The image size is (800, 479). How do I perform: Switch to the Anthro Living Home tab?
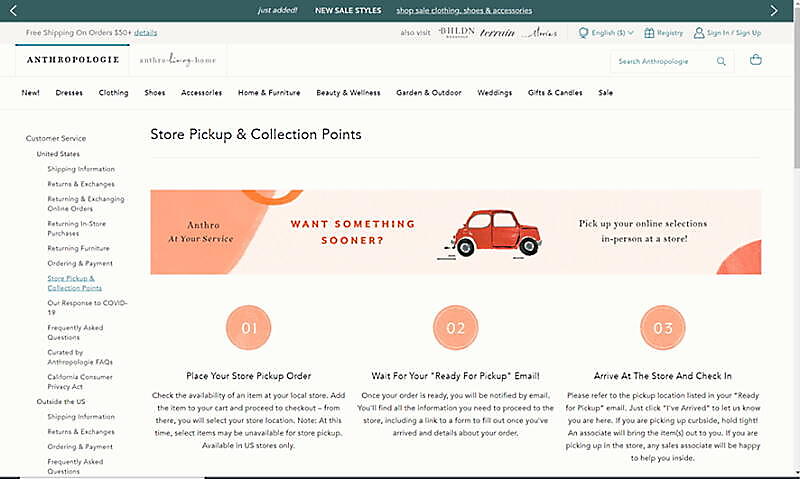(178, 60)
